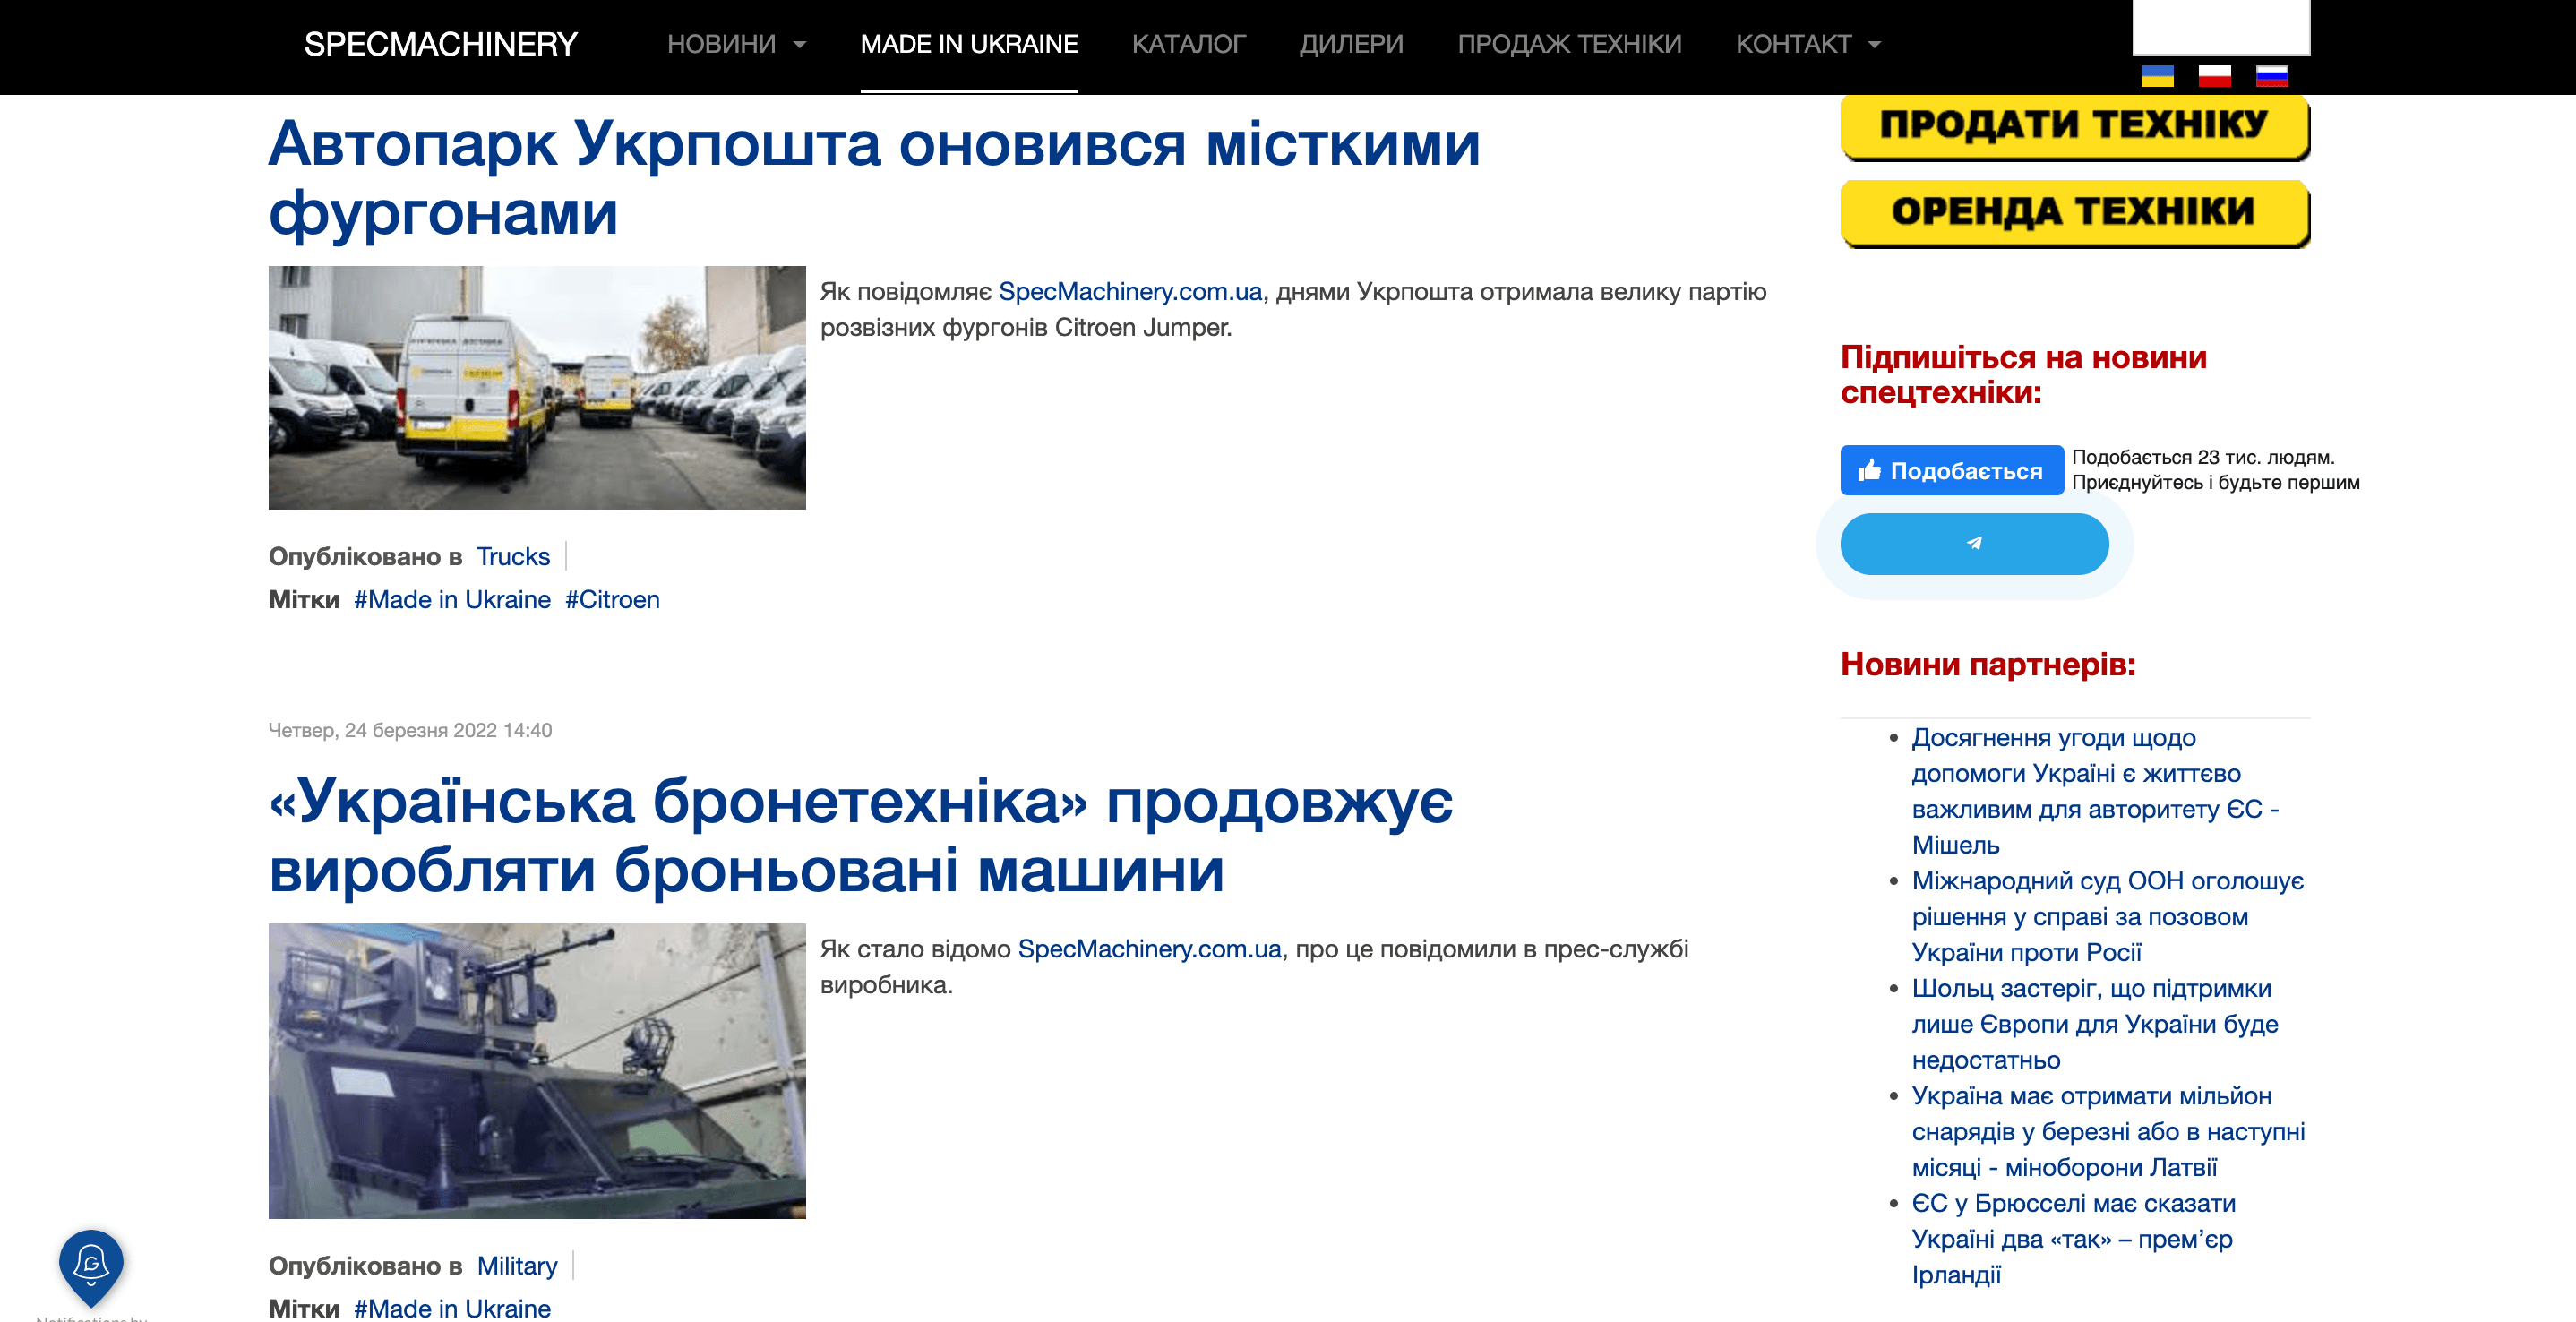Switch site language to Russian flag
Viewport: 2576px width, 1322px height.
(2272, 76)
